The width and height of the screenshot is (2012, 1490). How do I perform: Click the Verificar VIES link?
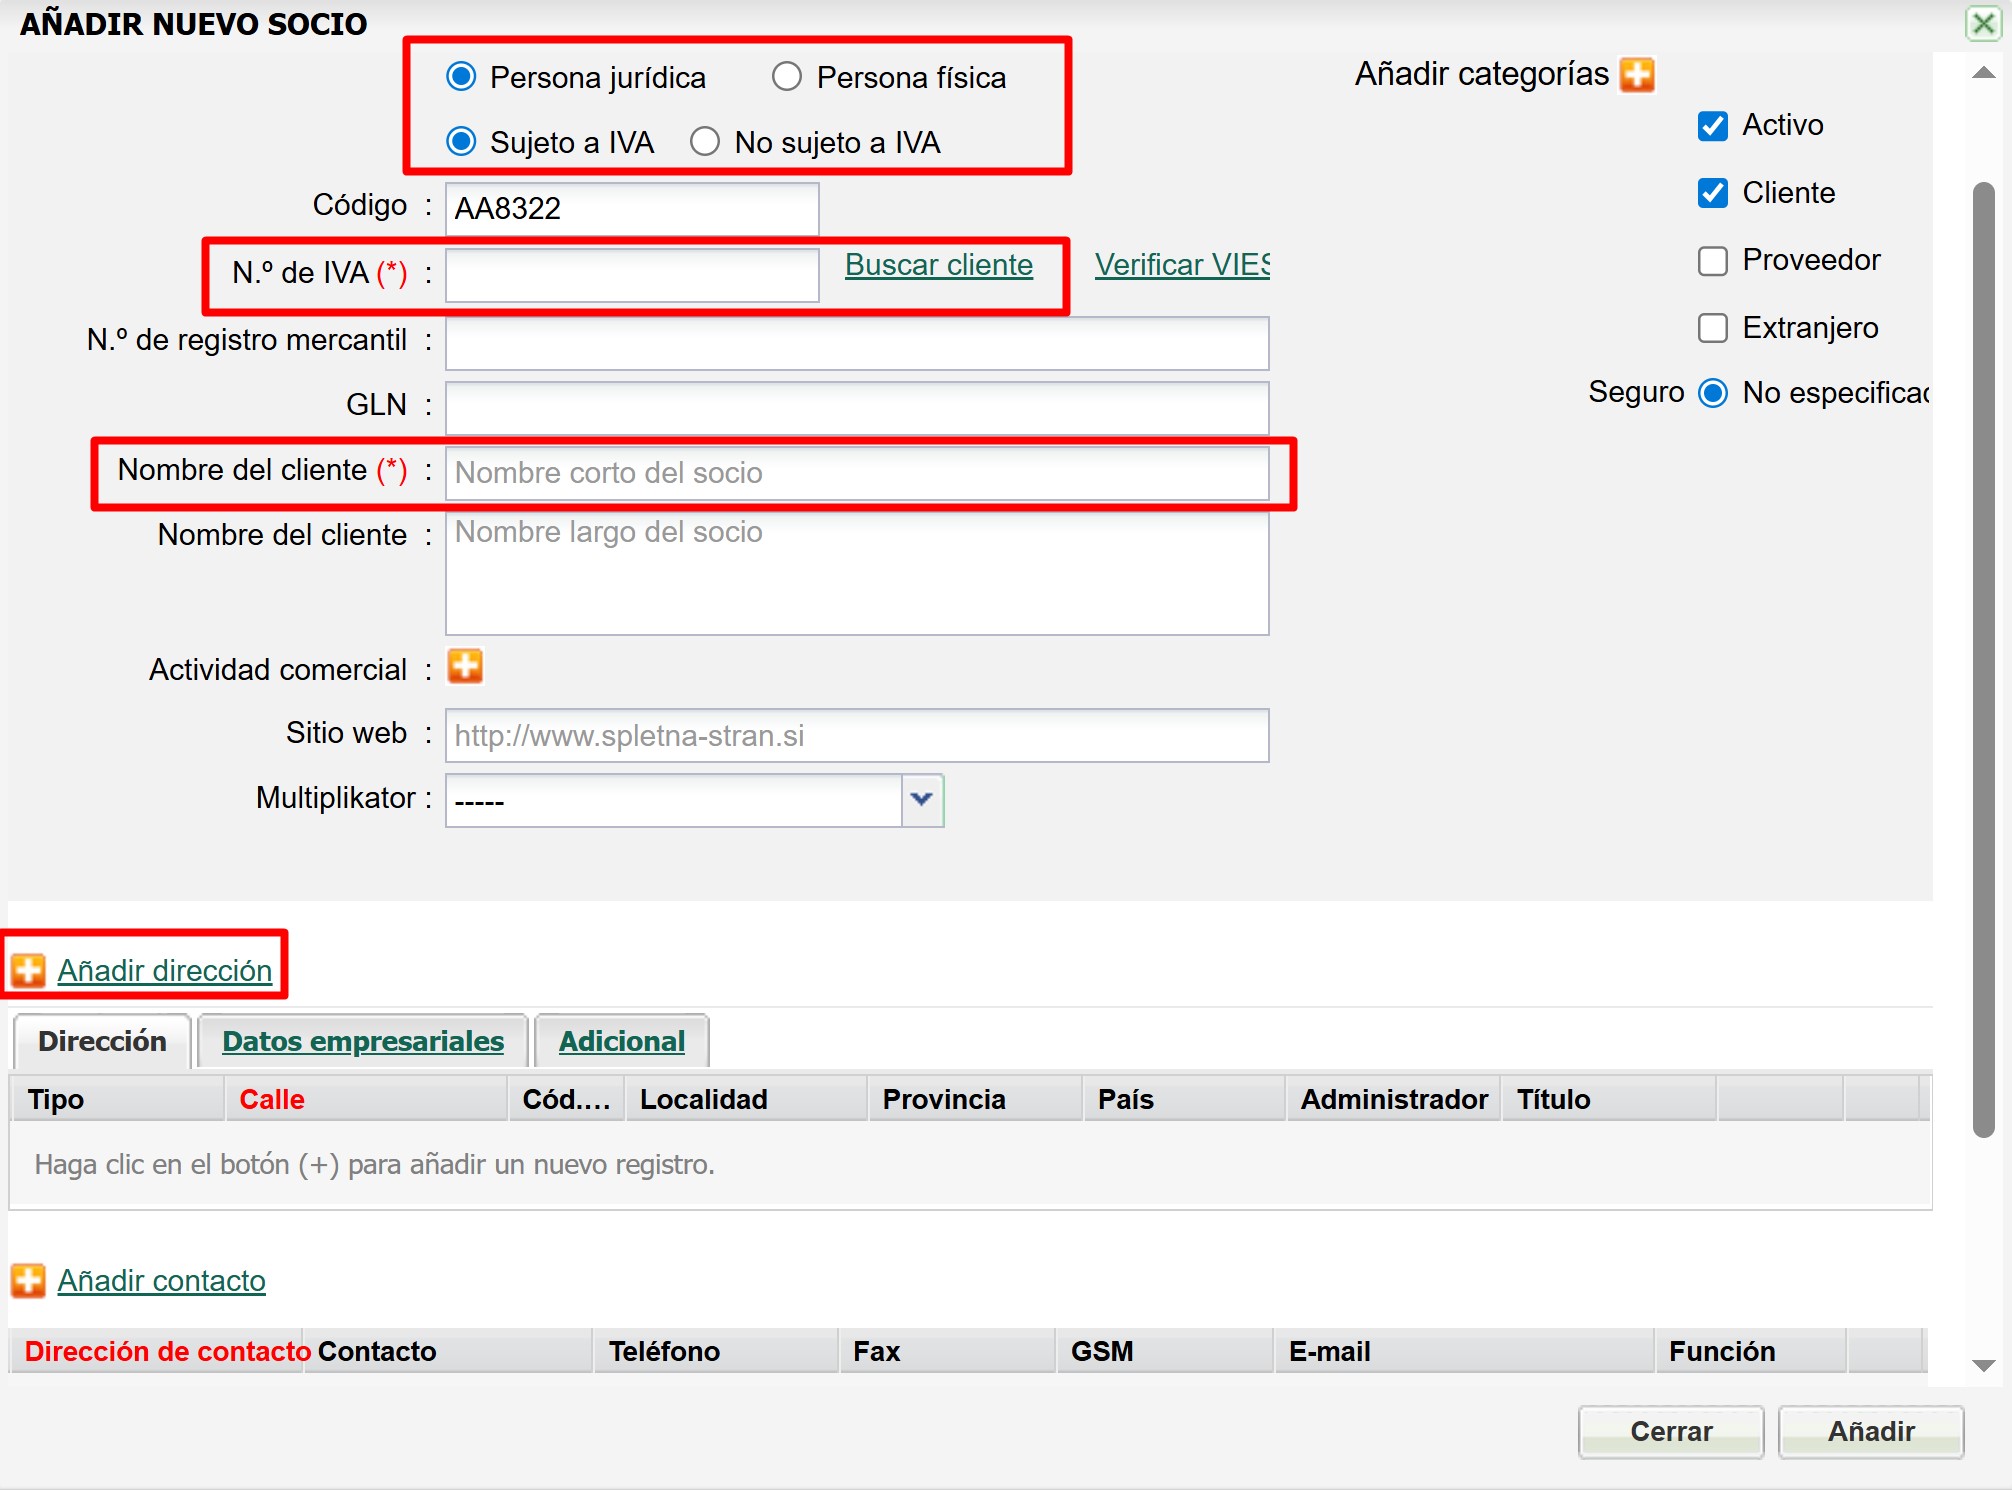coord(1181,265)
